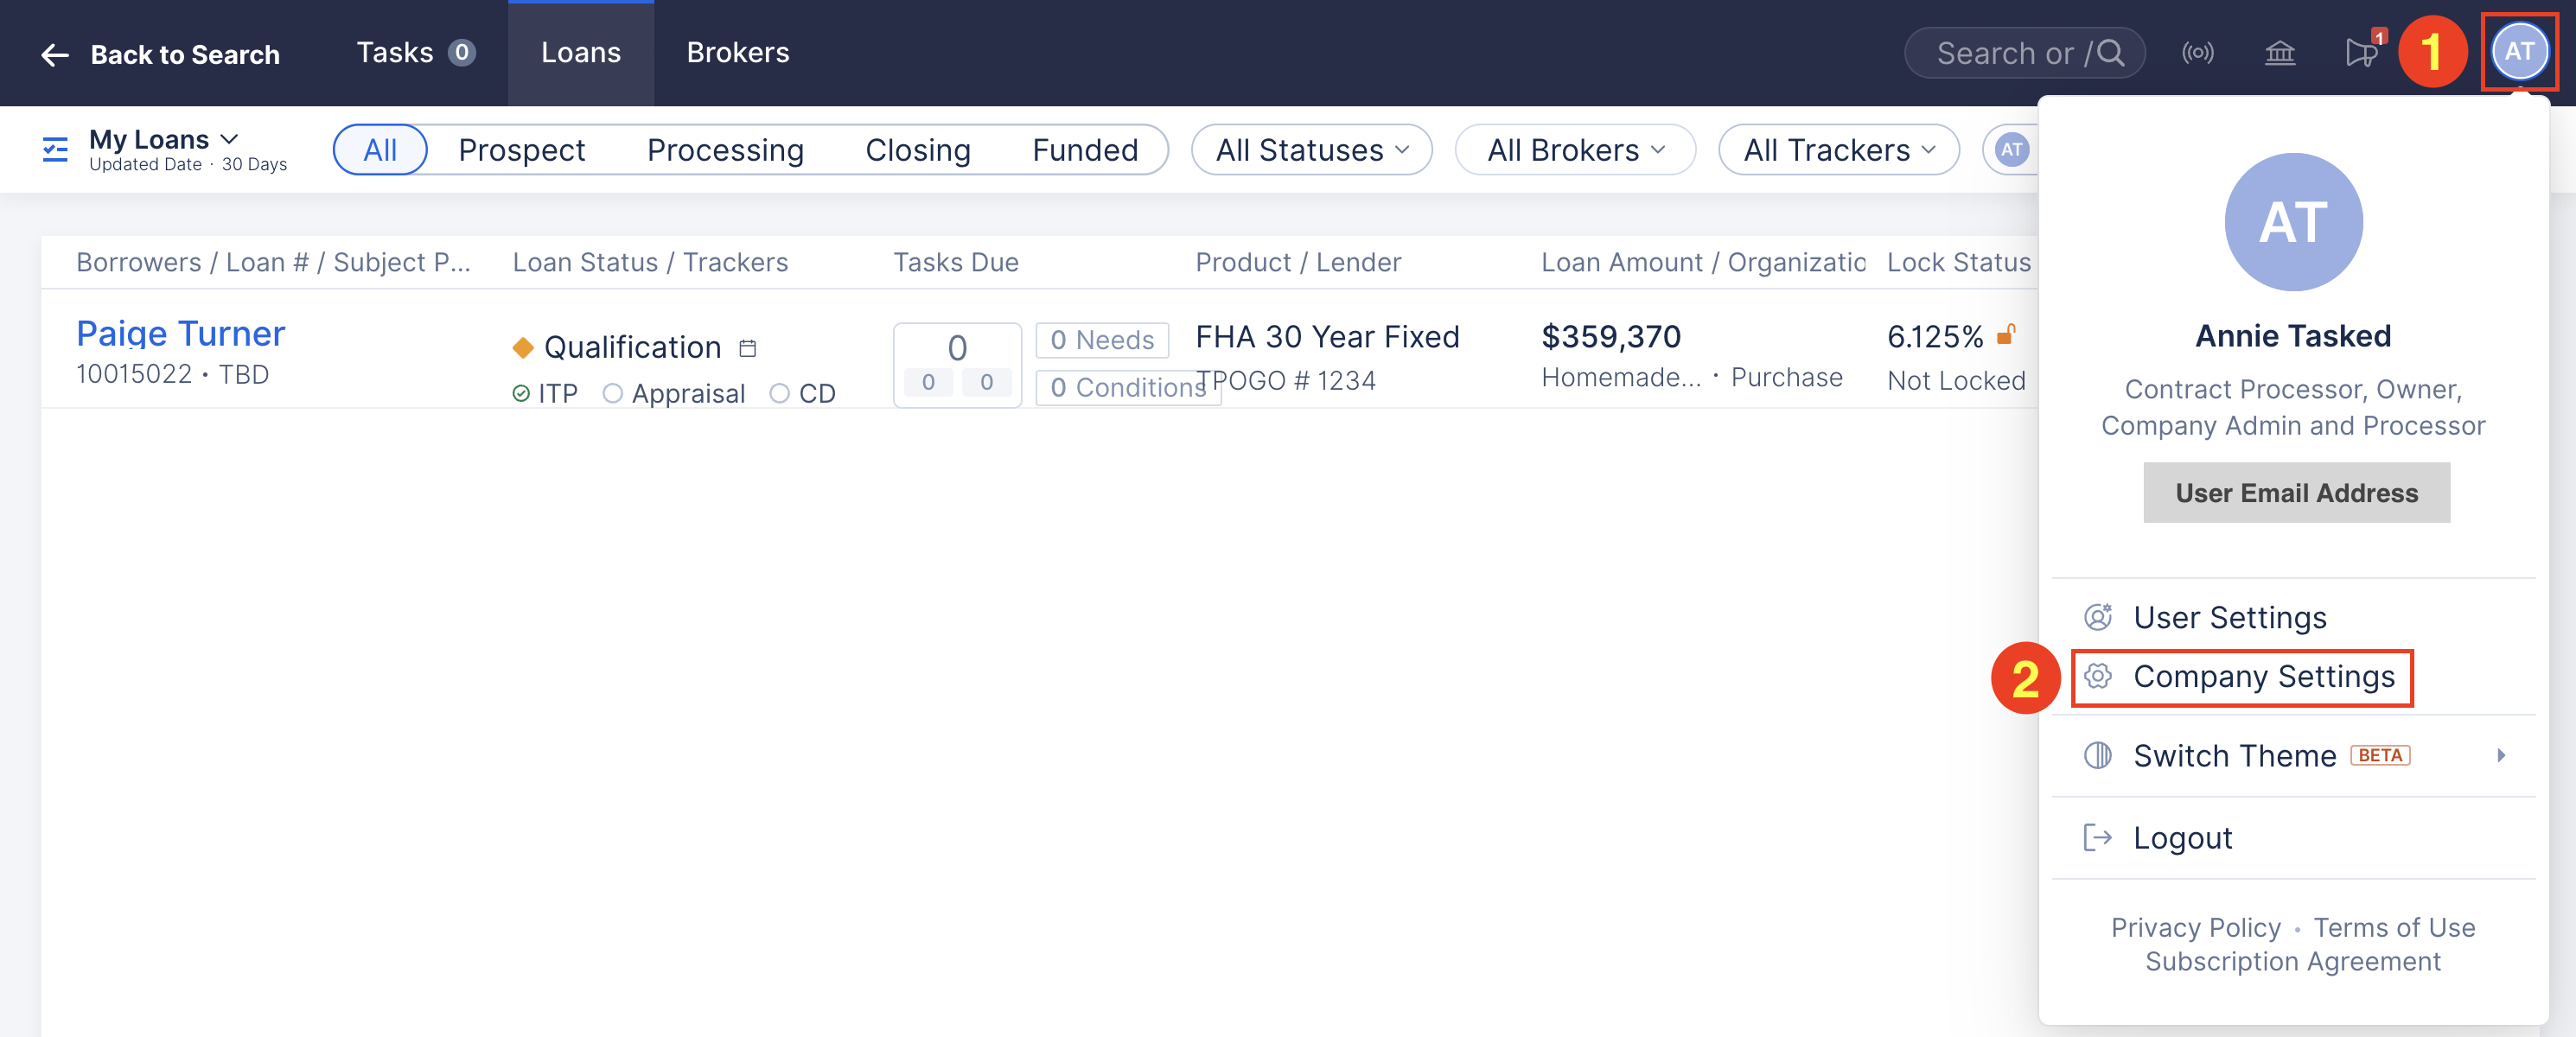This screenshot has width=2576, height=1037.
Task: Click the broadcast signal icon
Action: (x=2197, y=53)
